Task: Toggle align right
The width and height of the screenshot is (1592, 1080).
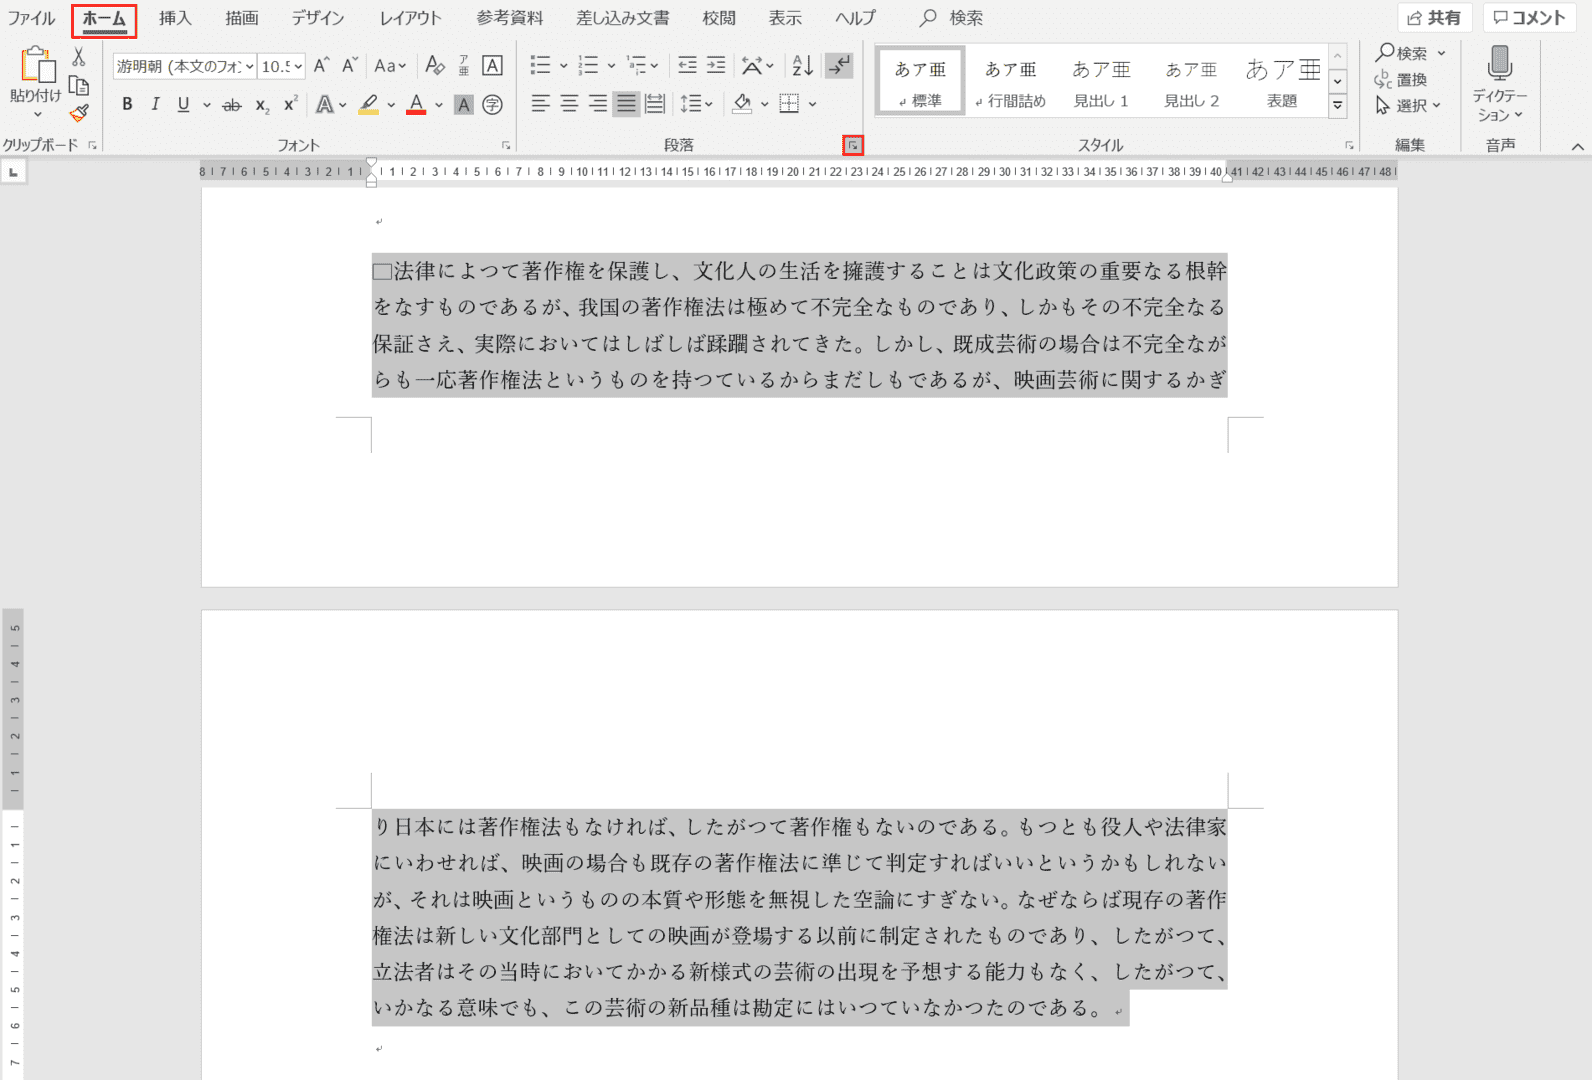Action: [x=598, y=104]
